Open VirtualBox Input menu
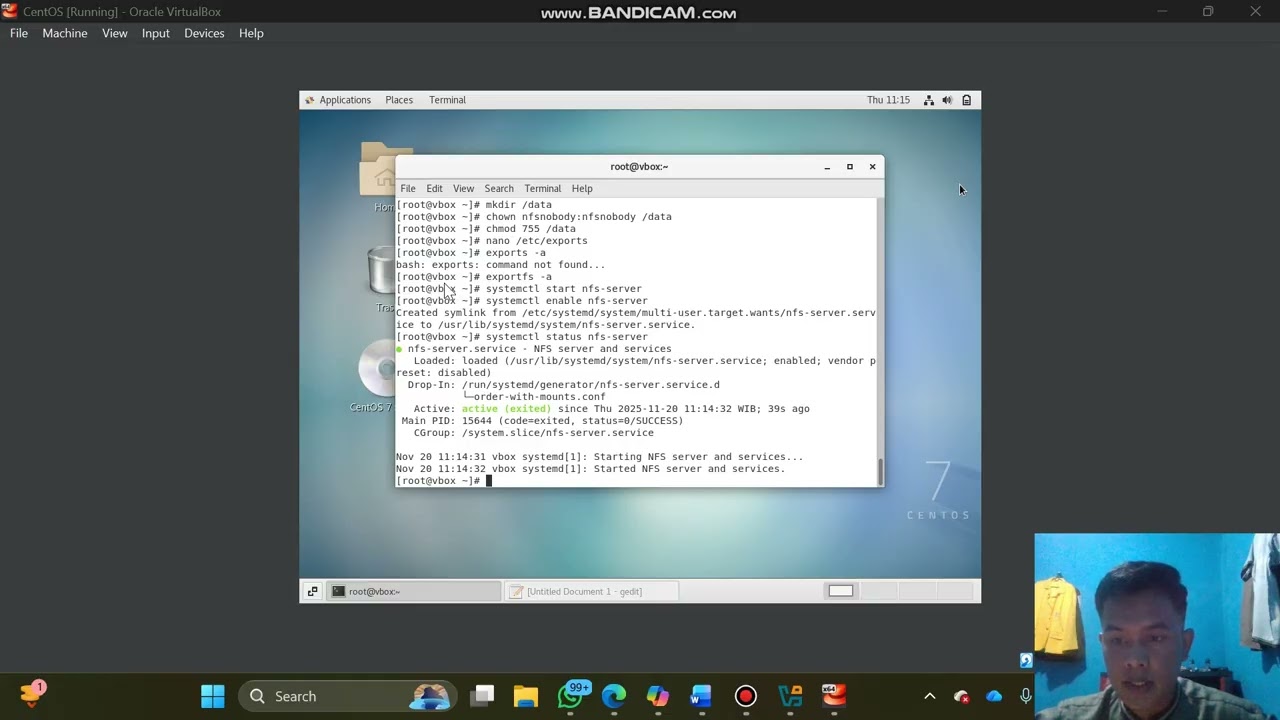 [x=156, y=33]
